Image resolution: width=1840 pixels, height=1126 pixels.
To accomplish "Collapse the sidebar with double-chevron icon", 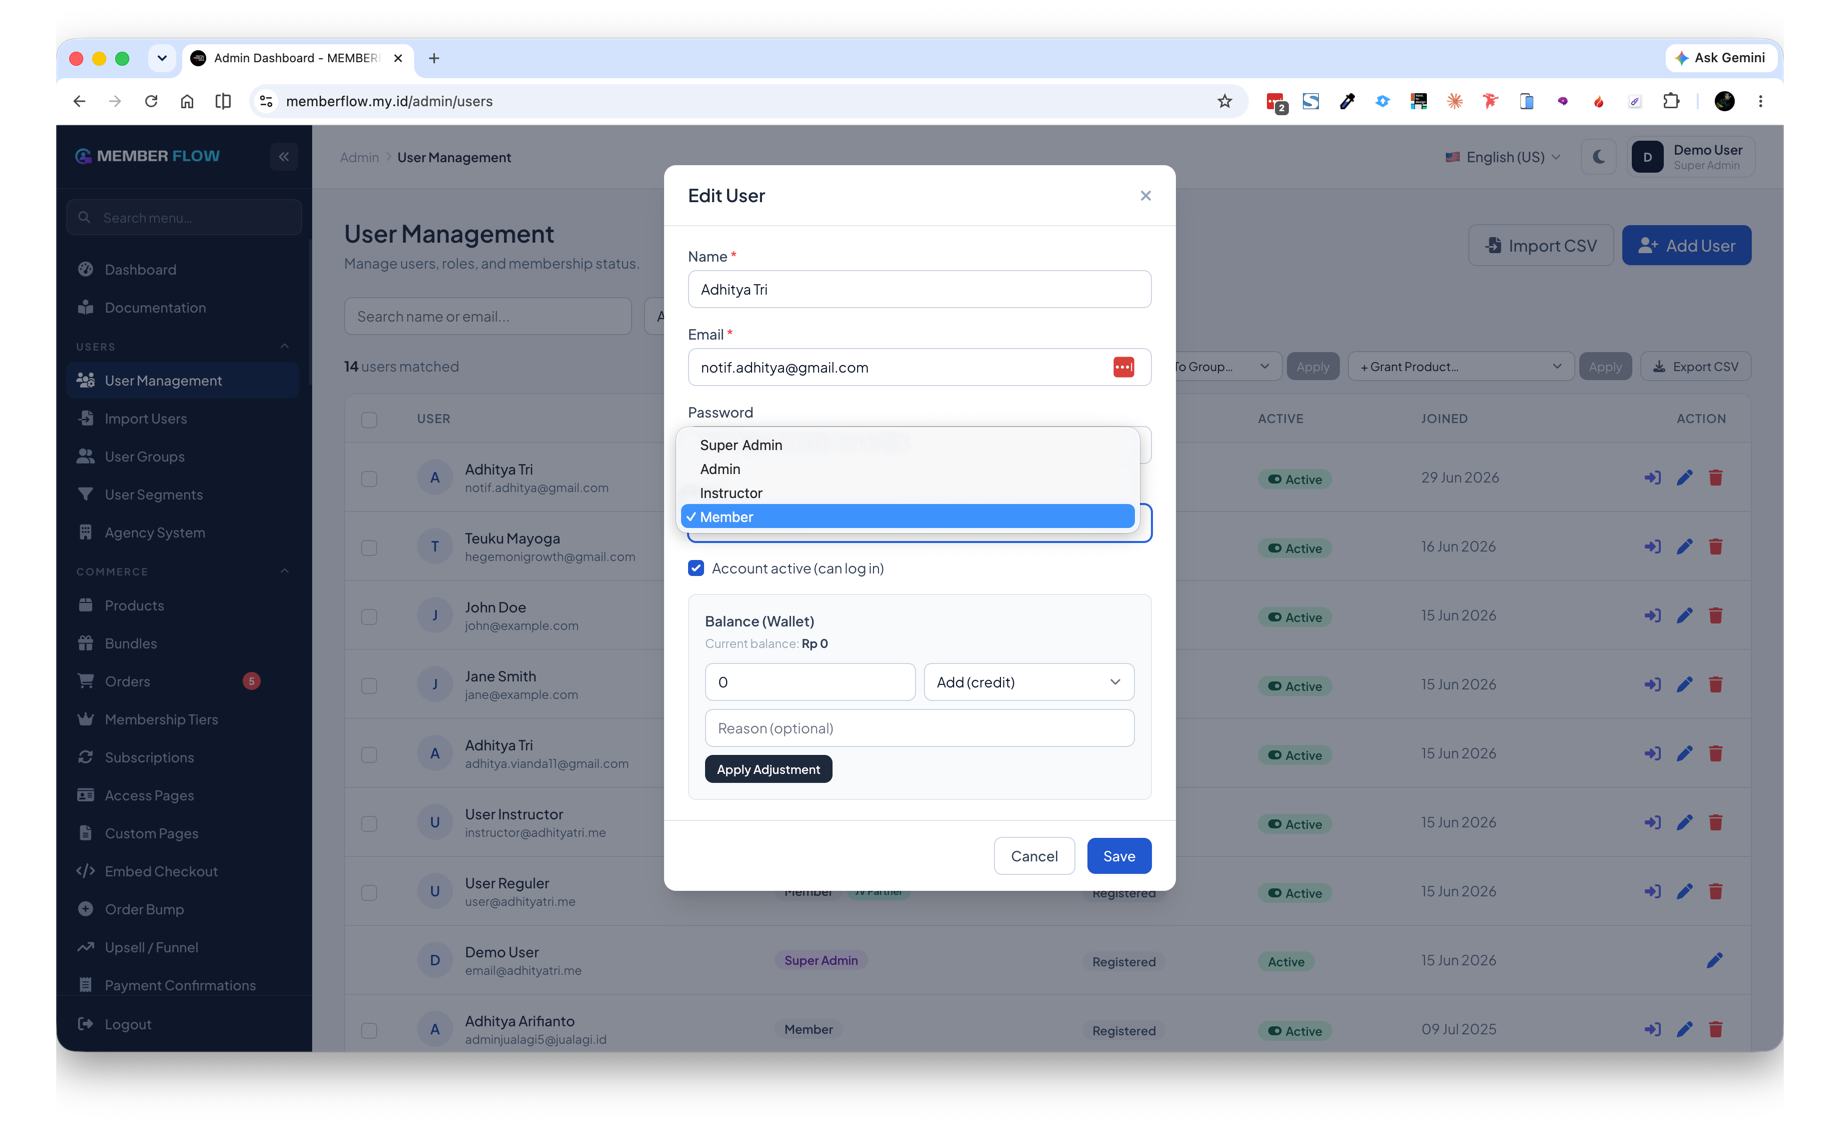I will click(284, 157).
